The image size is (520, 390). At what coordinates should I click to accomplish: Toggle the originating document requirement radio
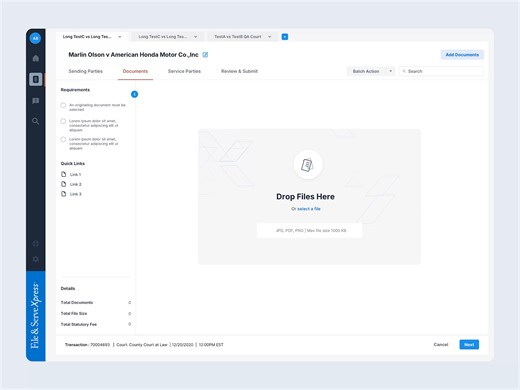pos(63,105)
